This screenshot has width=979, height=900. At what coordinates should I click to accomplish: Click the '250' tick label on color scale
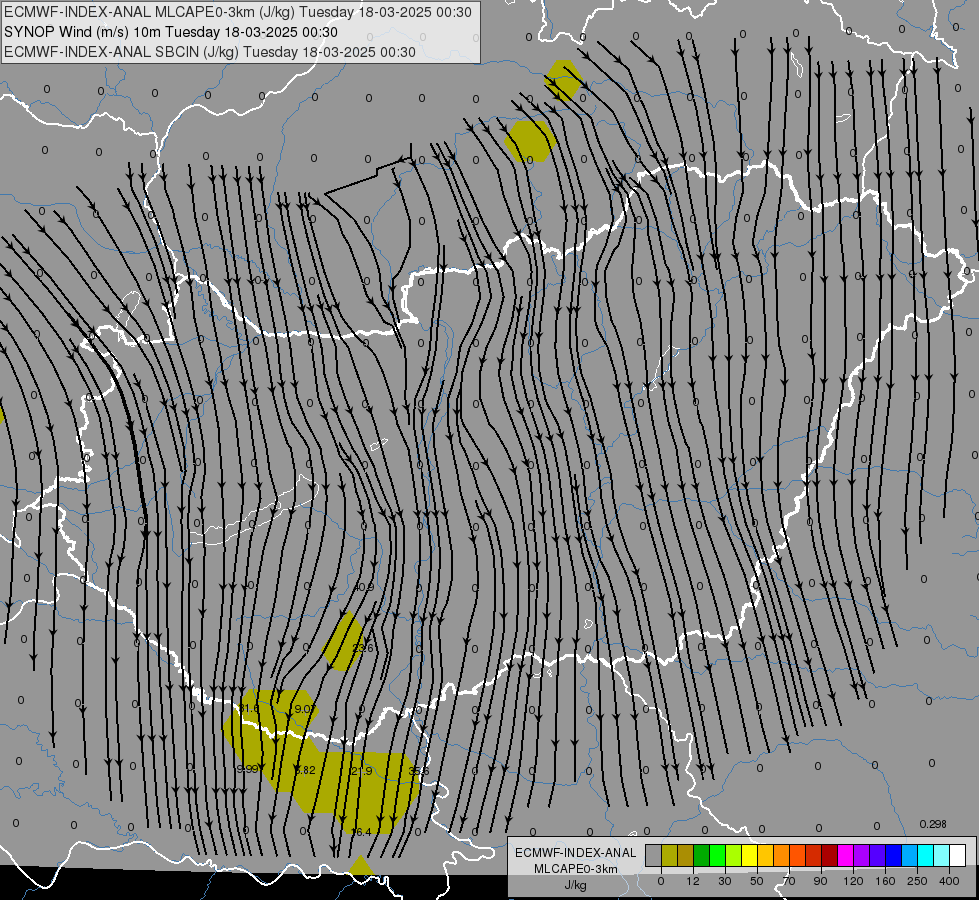[917, 881]
